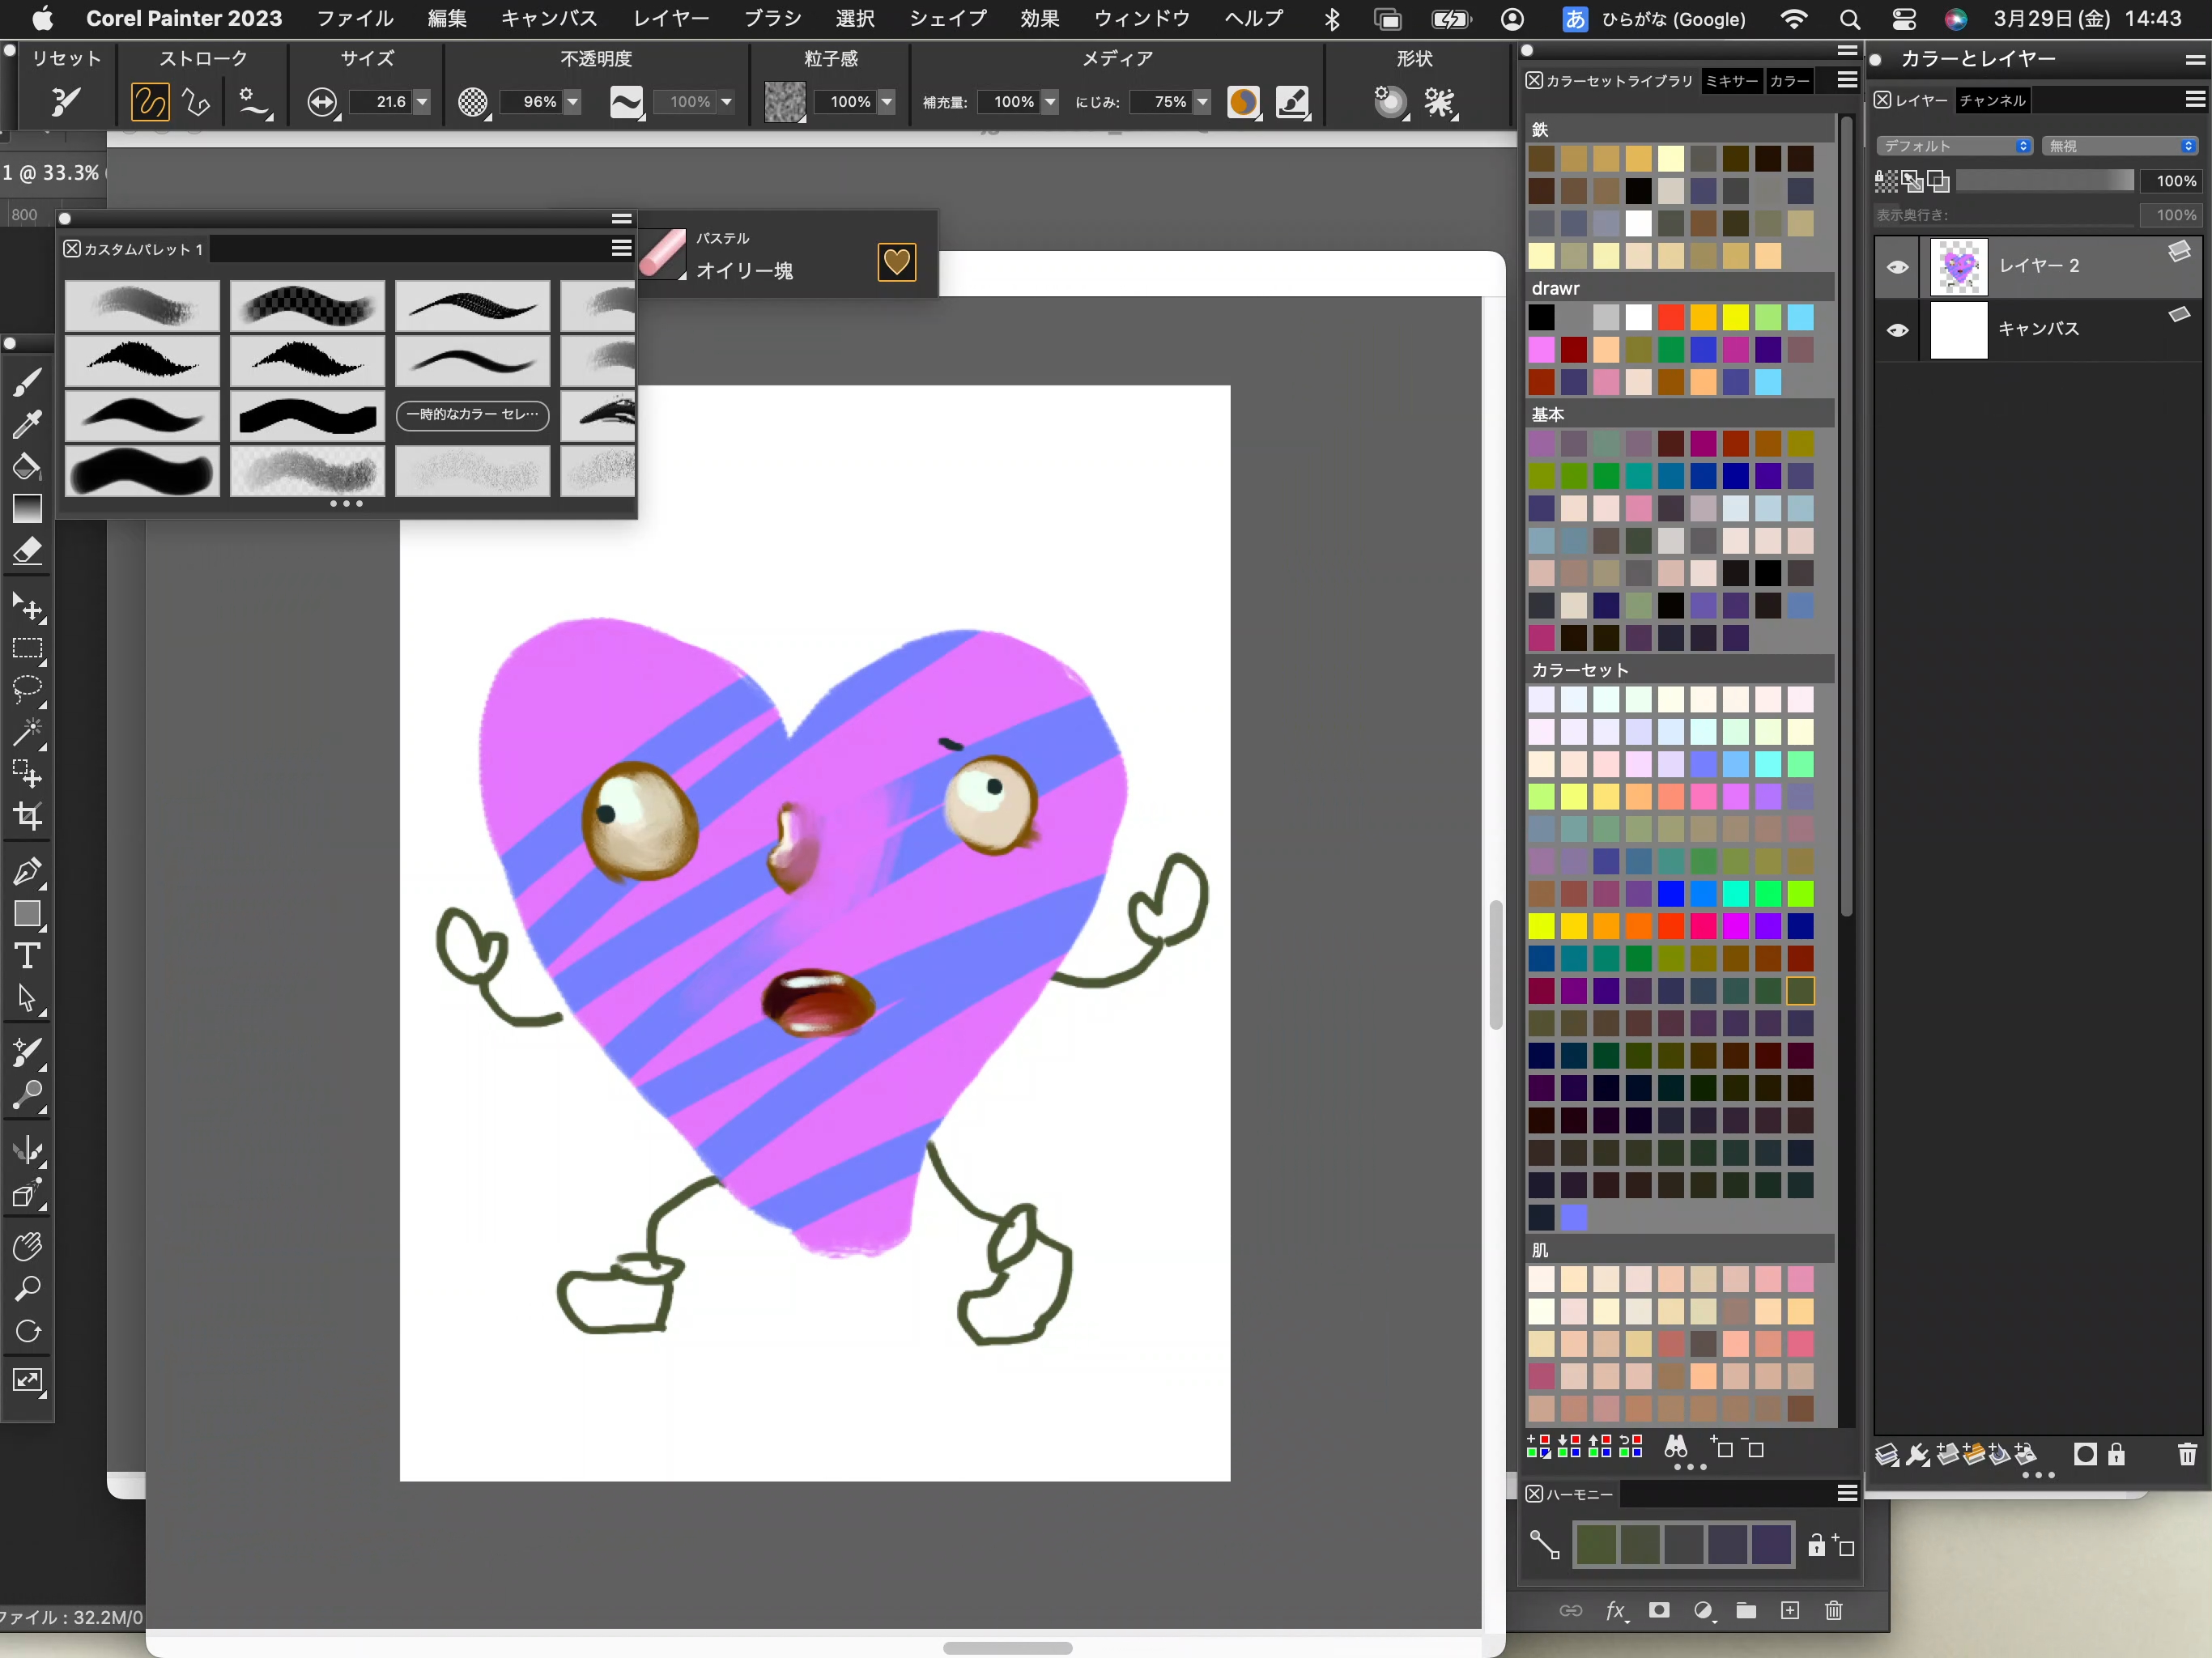The height and width of the screenshot is (1658, 2212).
Task: Pick the Paint Bucket fill tool
Action: tap(27, 466)
